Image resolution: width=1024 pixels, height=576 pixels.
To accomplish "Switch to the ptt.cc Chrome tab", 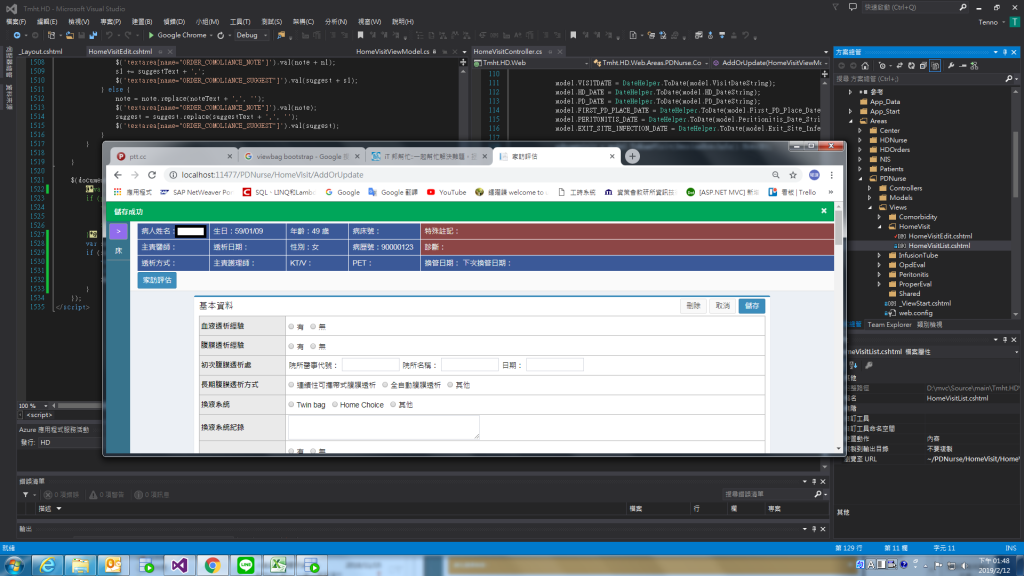I will pos(172,157).
